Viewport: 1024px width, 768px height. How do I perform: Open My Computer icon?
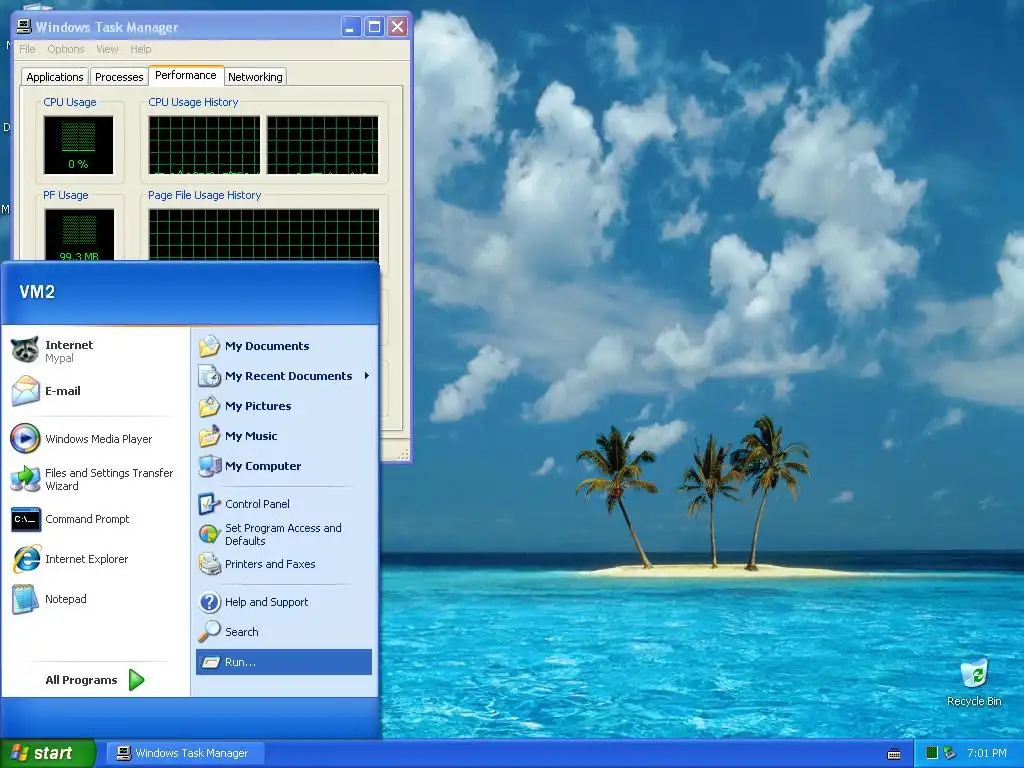pyautogui.click(x=209, y=466)
